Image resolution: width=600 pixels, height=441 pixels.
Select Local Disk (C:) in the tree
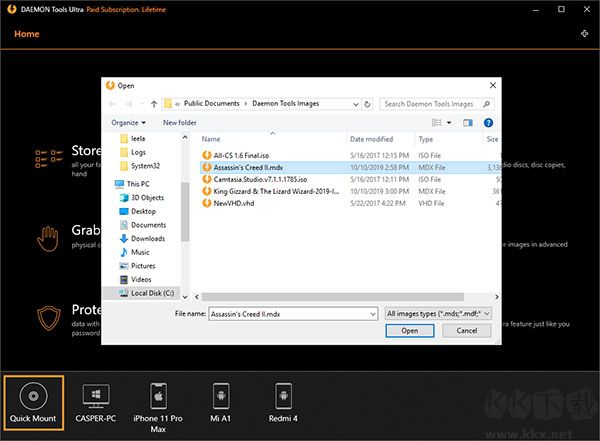150,294
